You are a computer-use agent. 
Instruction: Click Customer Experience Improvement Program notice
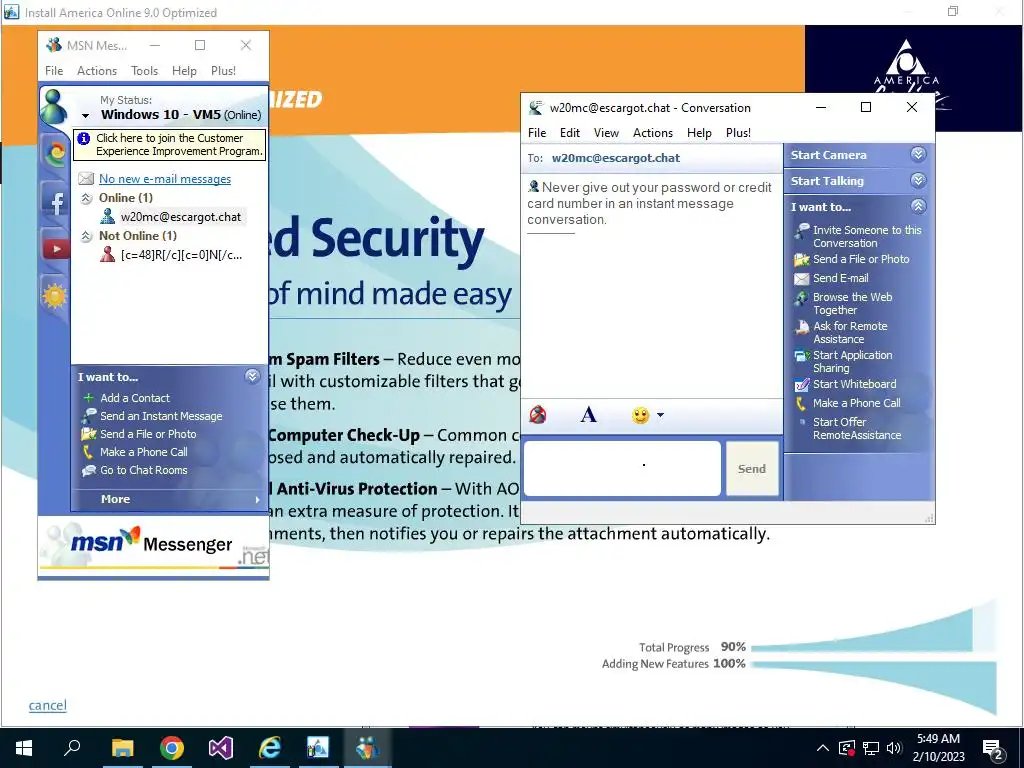[x=169, y=144]
